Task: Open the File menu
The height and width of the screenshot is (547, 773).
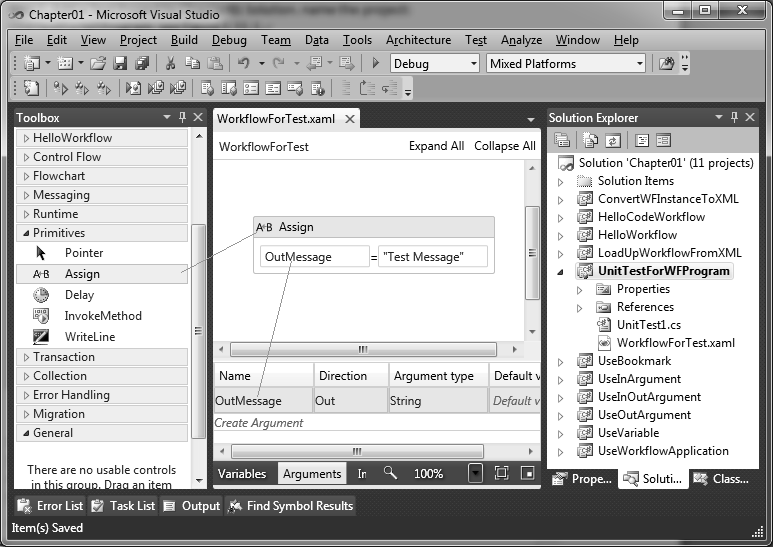Action: pos(24,40)
